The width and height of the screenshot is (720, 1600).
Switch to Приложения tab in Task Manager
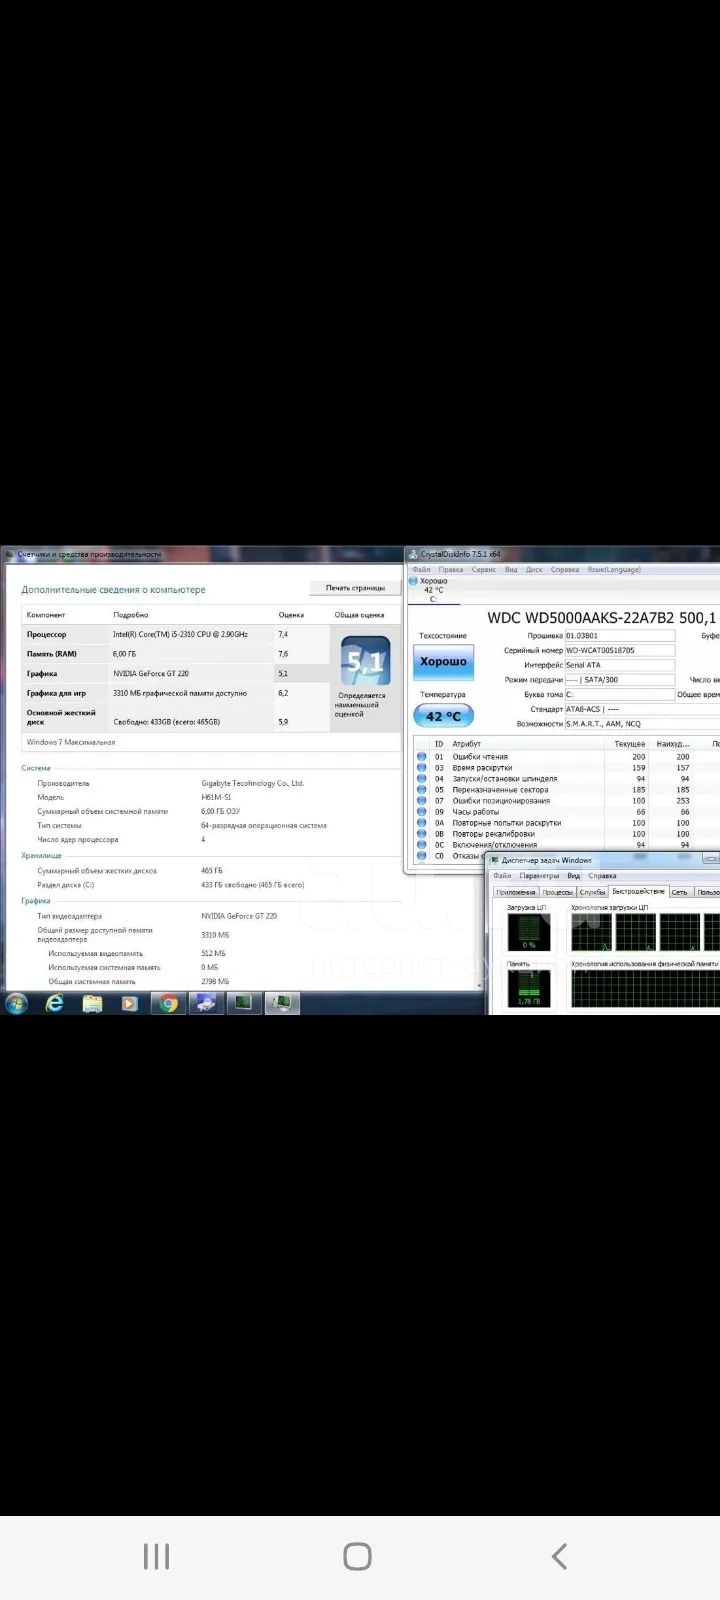pyautogui.click(x=516, y=892)
